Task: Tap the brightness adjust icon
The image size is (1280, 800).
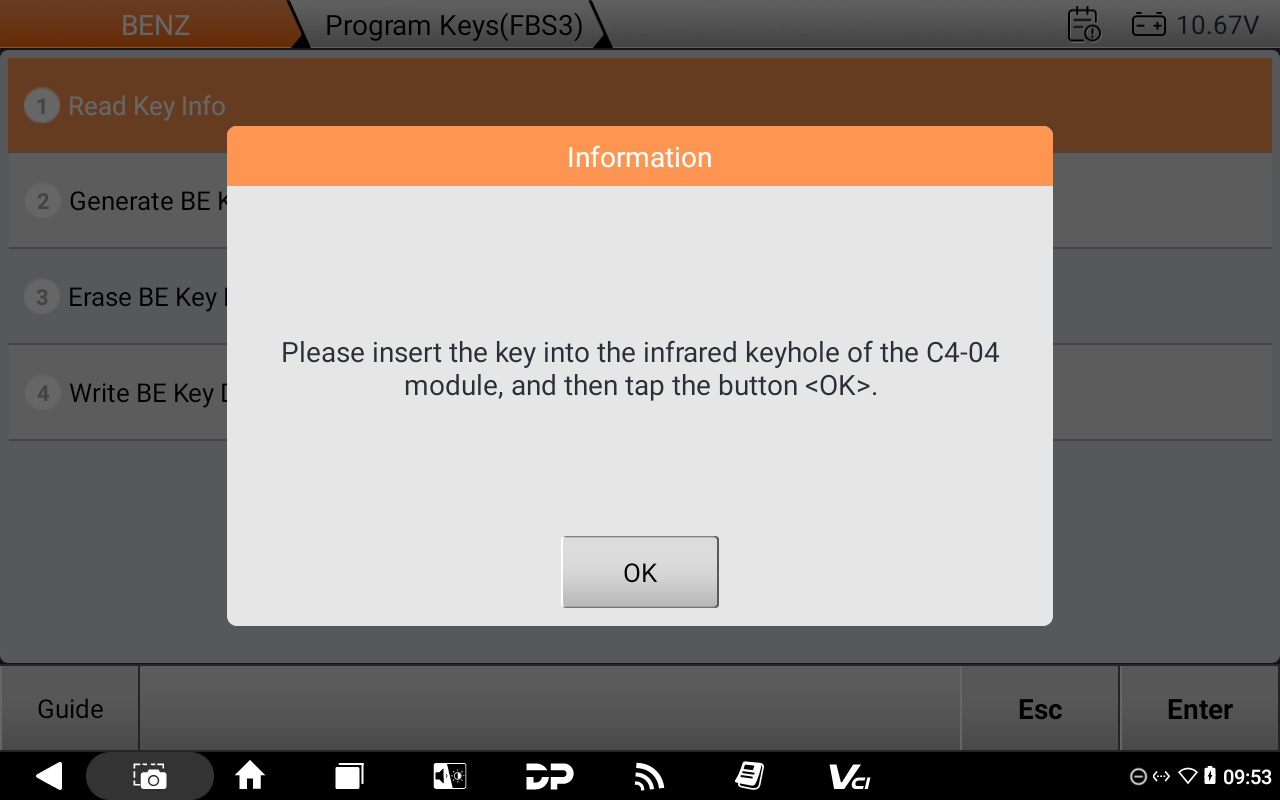Action: coord(449,776)
